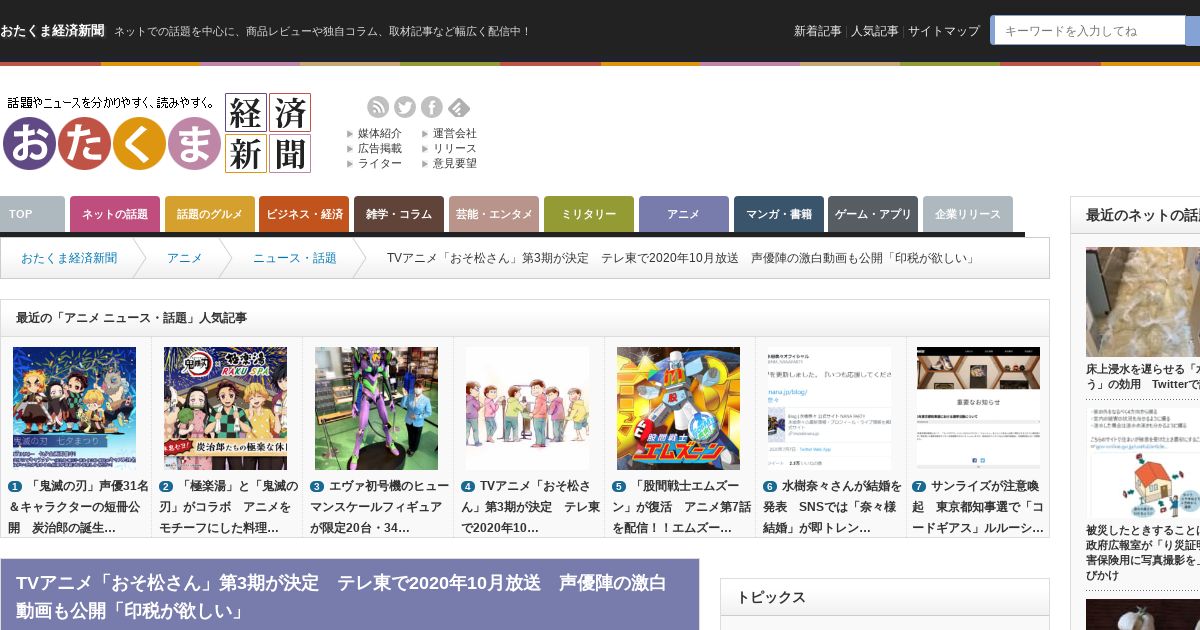Open the Facebook icon in header
This screenshot has width=1200, height=630.
pos(432,107)
